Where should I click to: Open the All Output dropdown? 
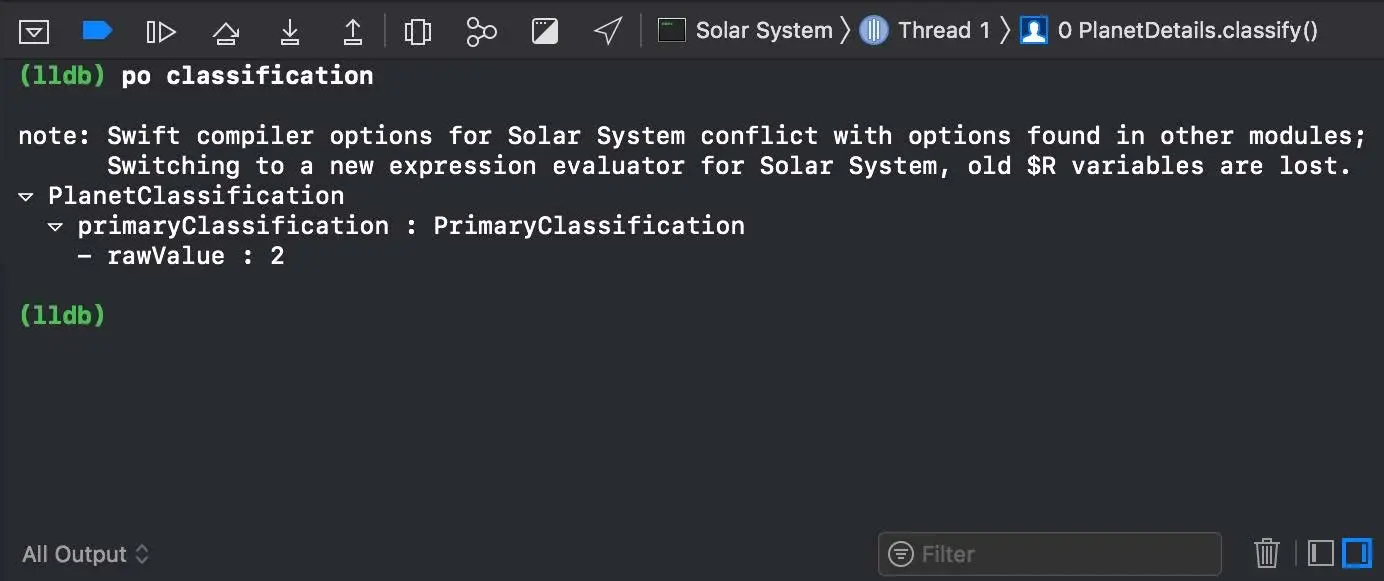(x=86, y=554)
